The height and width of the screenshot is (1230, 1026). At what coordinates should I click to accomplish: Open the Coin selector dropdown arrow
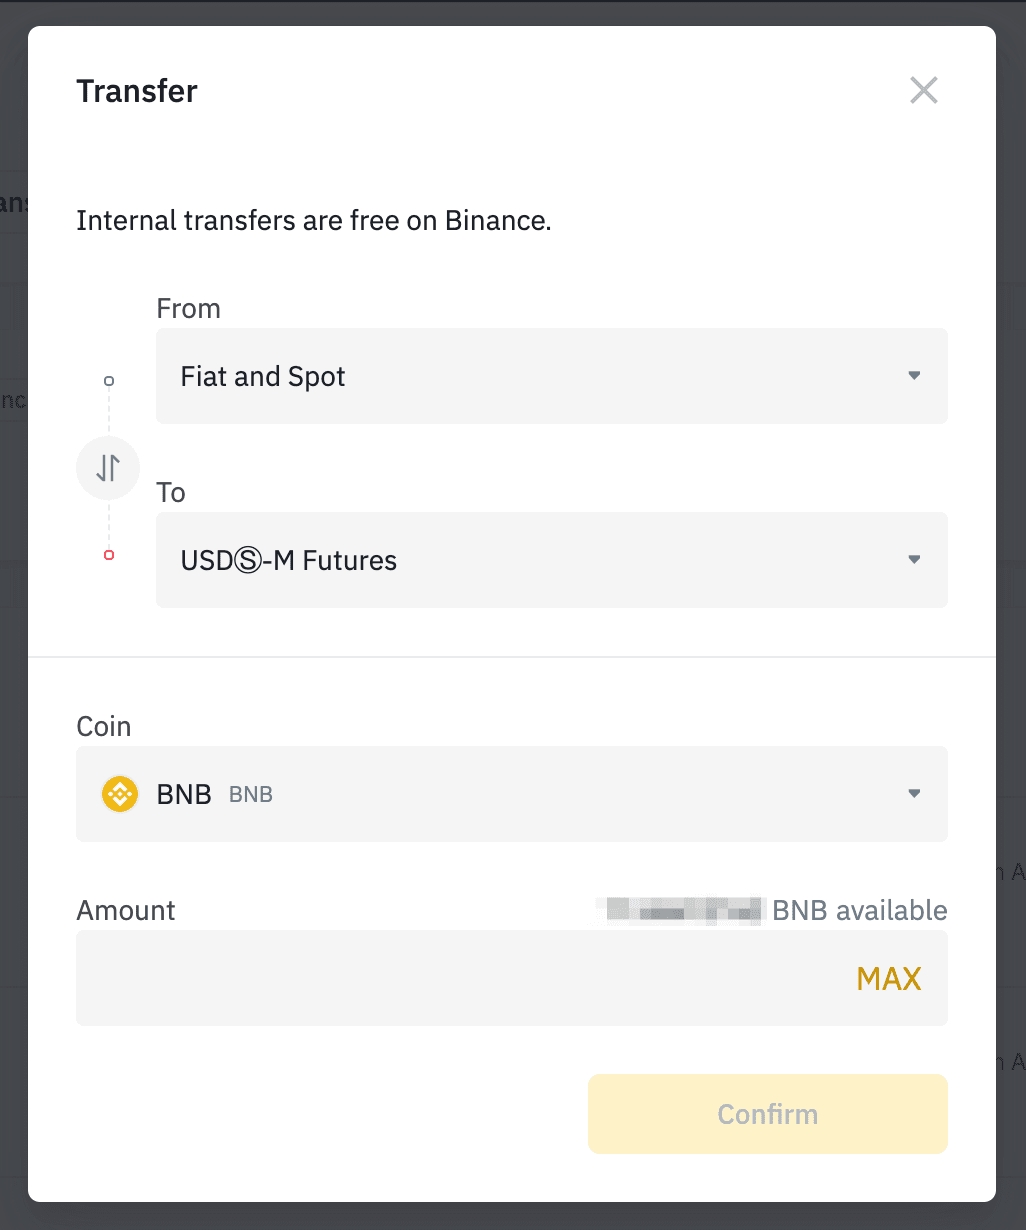point(914,794)
